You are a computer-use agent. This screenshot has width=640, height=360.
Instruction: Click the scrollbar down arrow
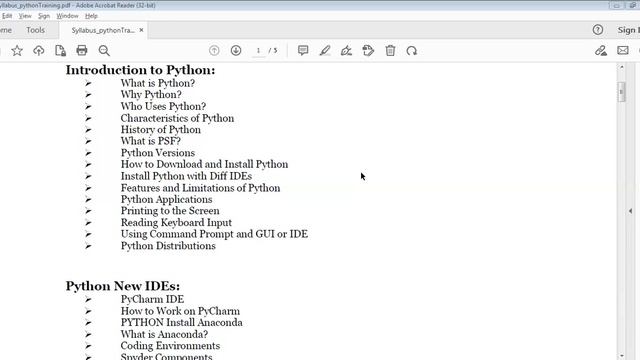tap(622, 356)
